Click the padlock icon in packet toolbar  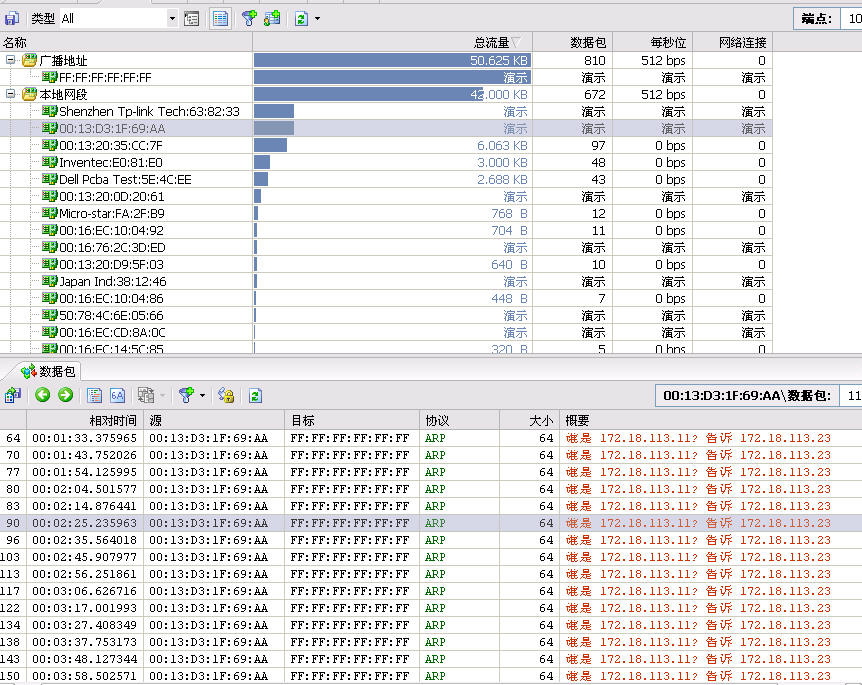tap(226, 395)
